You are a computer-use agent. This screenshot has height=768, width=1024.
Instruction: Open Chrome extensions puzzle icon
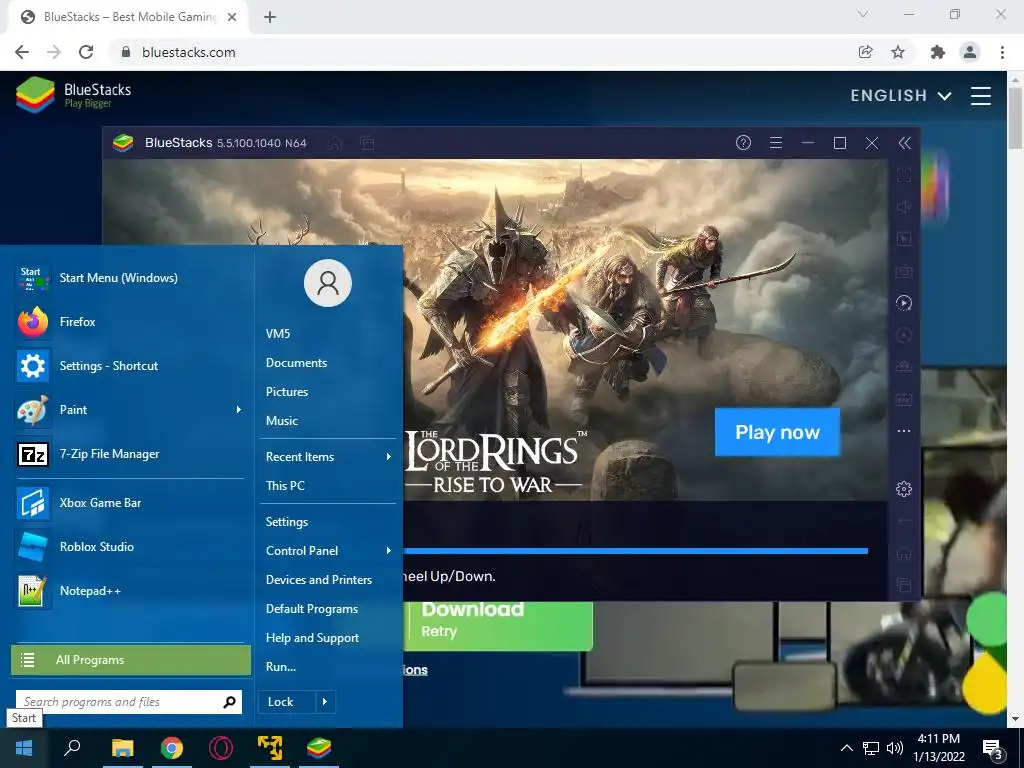tap(938, 52)
